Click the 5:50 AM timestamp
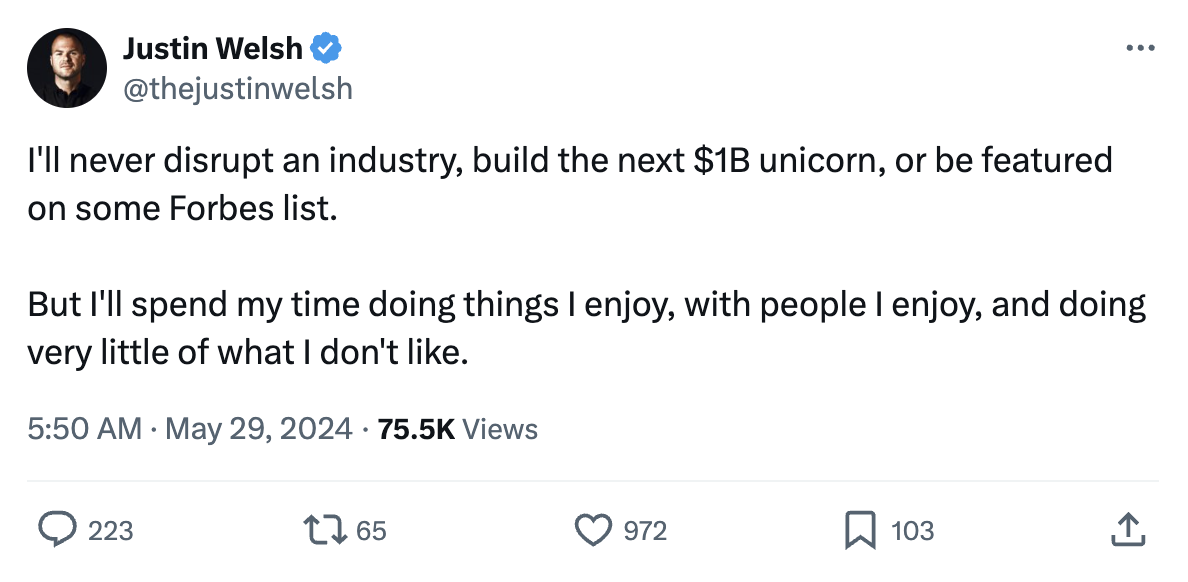The width and height of the screenshot is (1188, 582). click(85, 429)
